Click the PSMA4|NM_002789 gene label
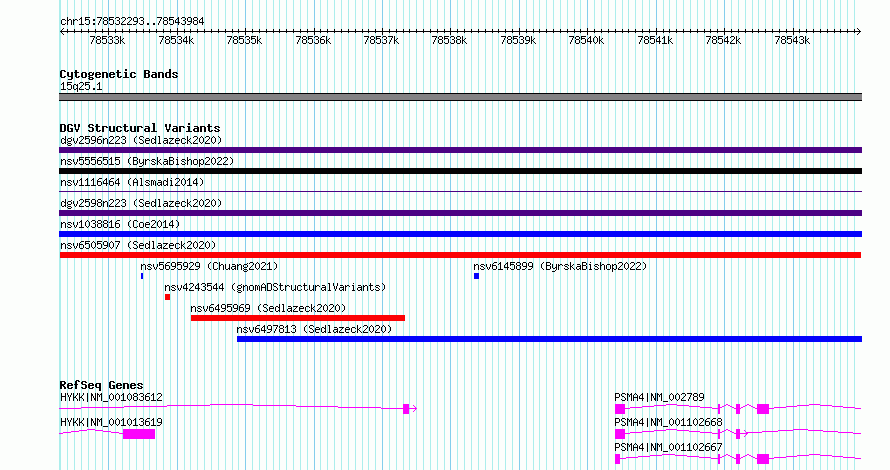Viewport: 890px width, 470px height. 660,397
